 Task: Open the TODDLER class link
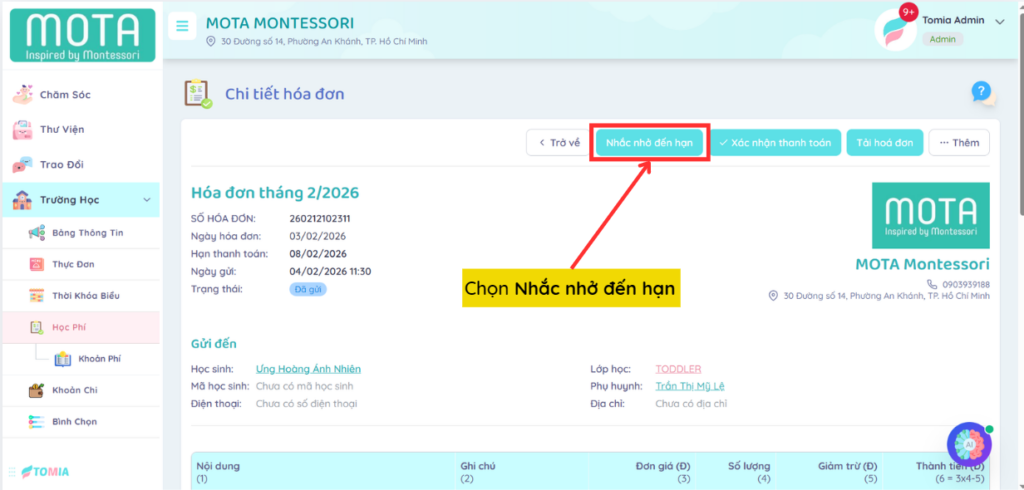coord(678,369)
